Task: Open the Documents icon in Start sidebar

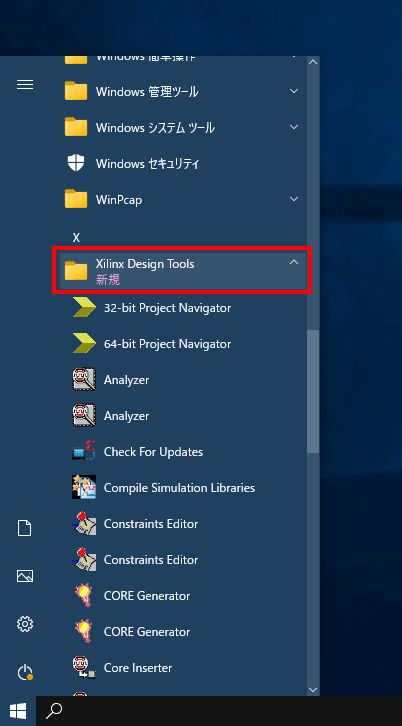Action: click(25, 528)
